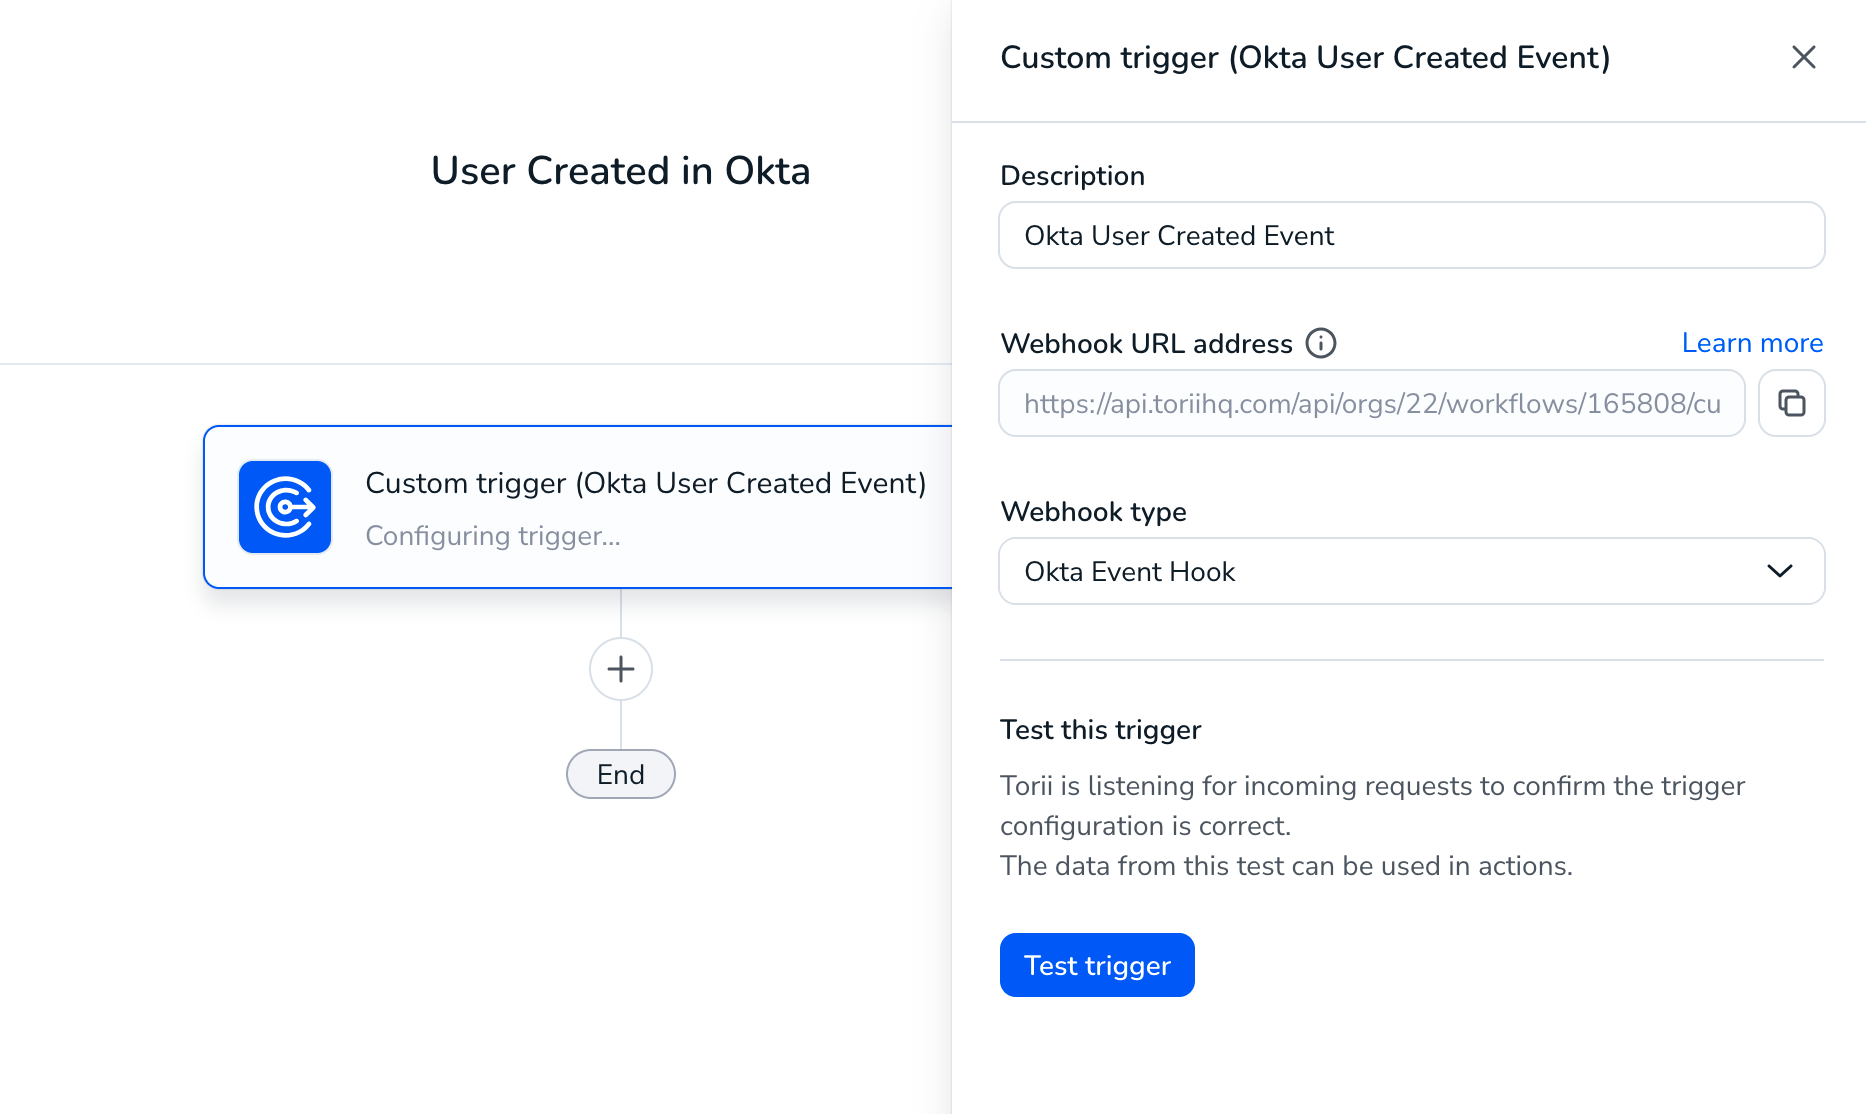Open the Webhook type dropdown

(1412, 571)
